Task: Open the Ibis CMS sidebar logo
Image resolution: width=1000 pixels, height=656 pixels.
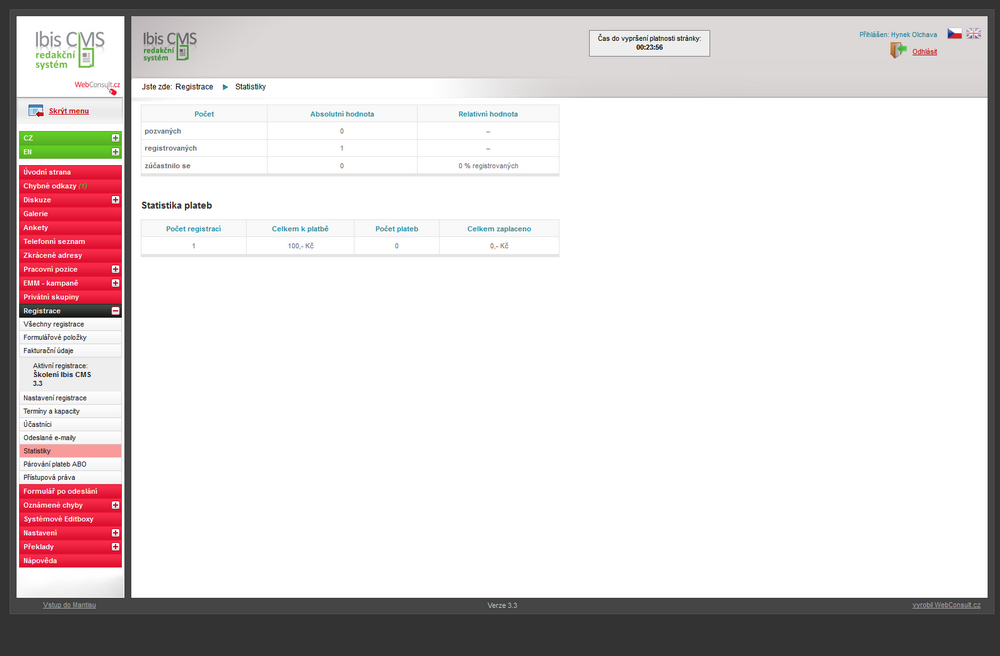Action: click(x=70, y=50)
